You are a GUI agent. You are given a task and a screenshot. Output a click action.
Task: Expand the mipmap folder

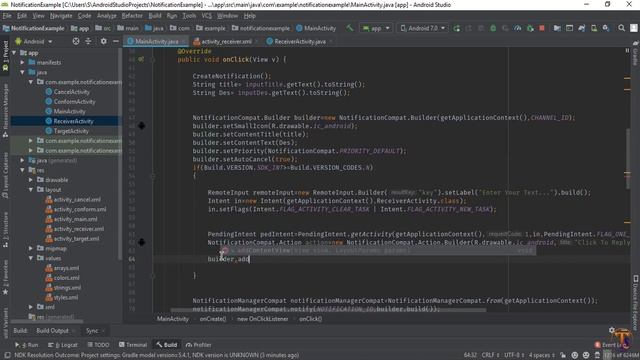[x=31, y=249]
